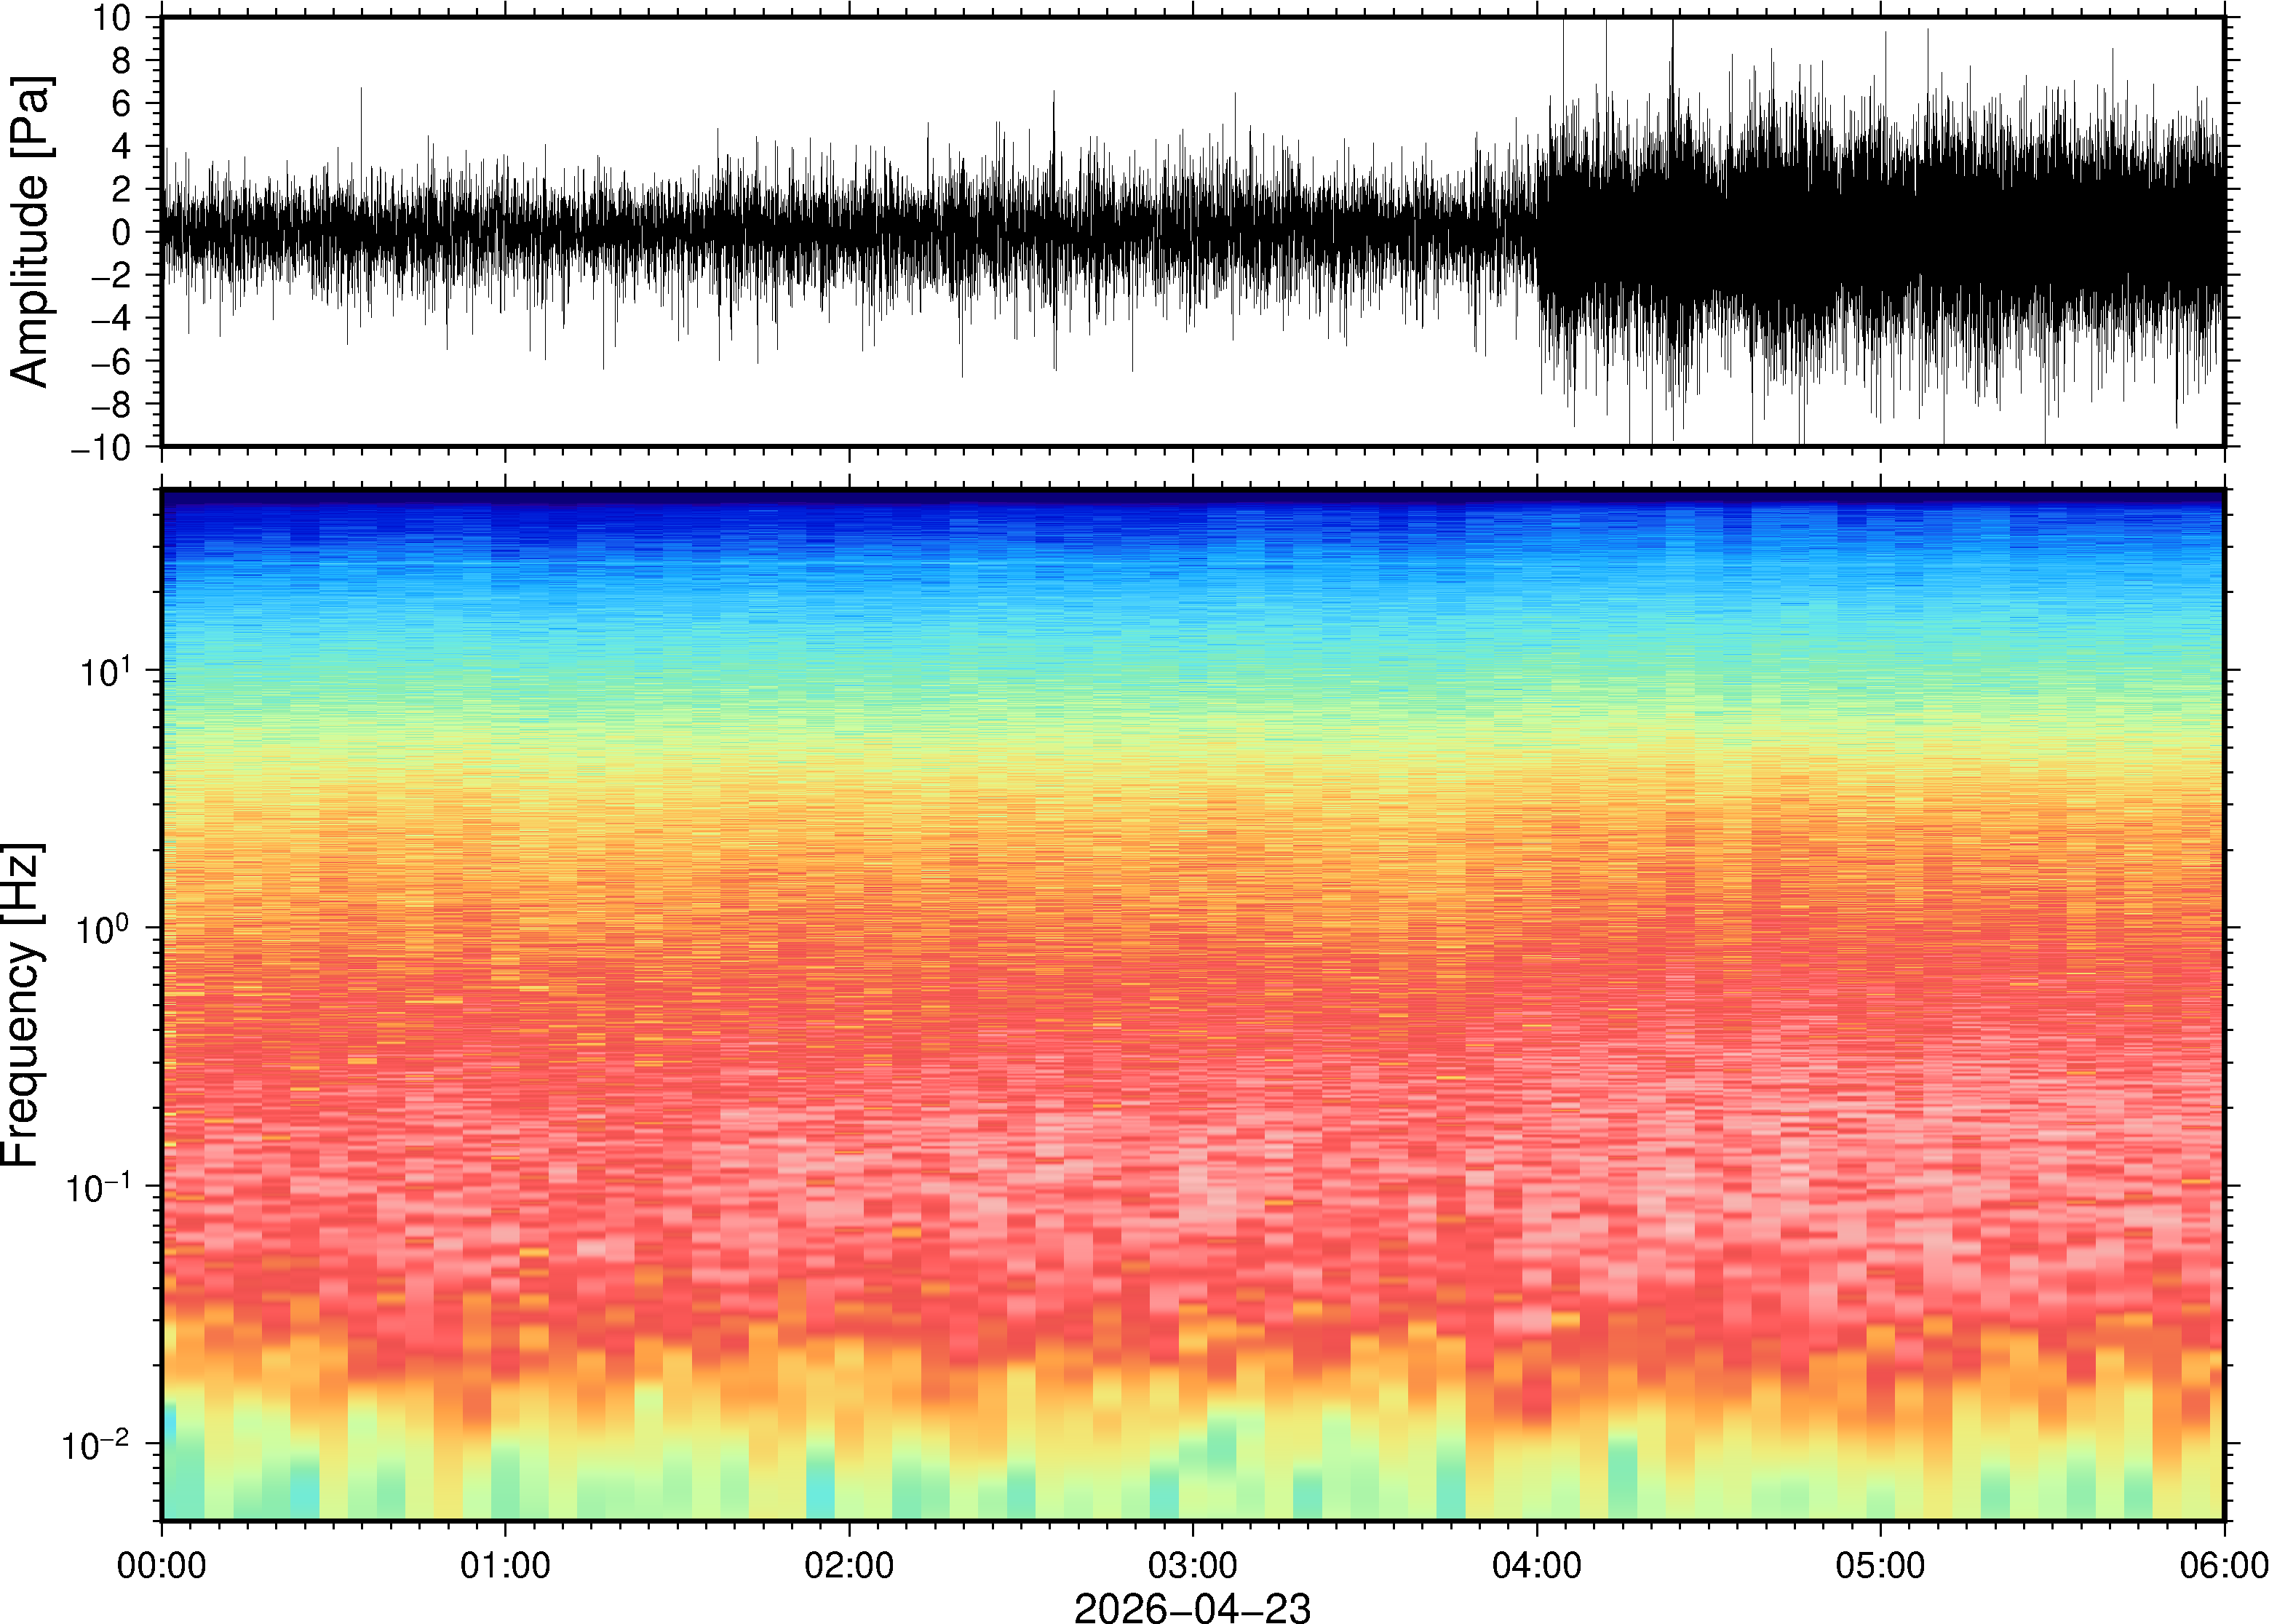Click the 01:00 time axis label
This screenshot has height=1624, width=2269.
point(505,1565)
